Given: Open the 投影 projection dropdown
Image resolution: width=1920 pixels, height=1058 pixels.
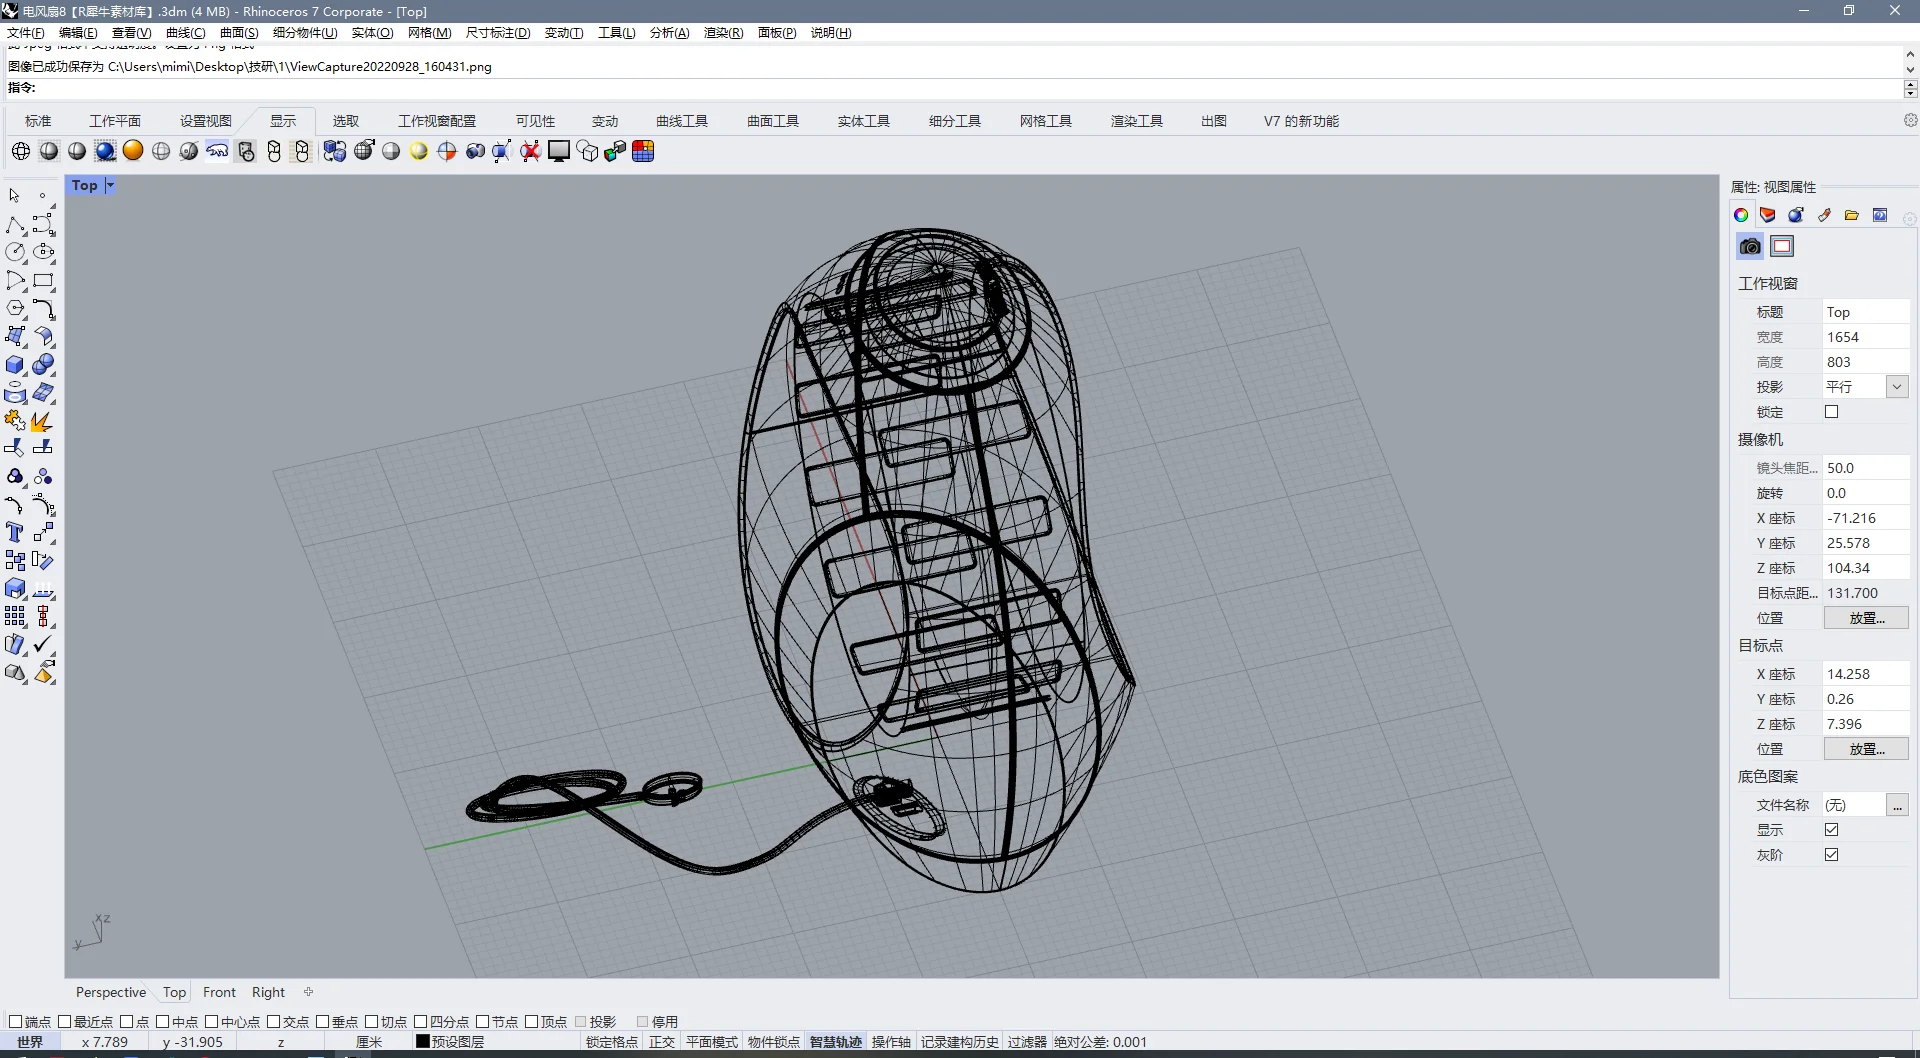Looking at the screenshot, I should click(1896, 387).
